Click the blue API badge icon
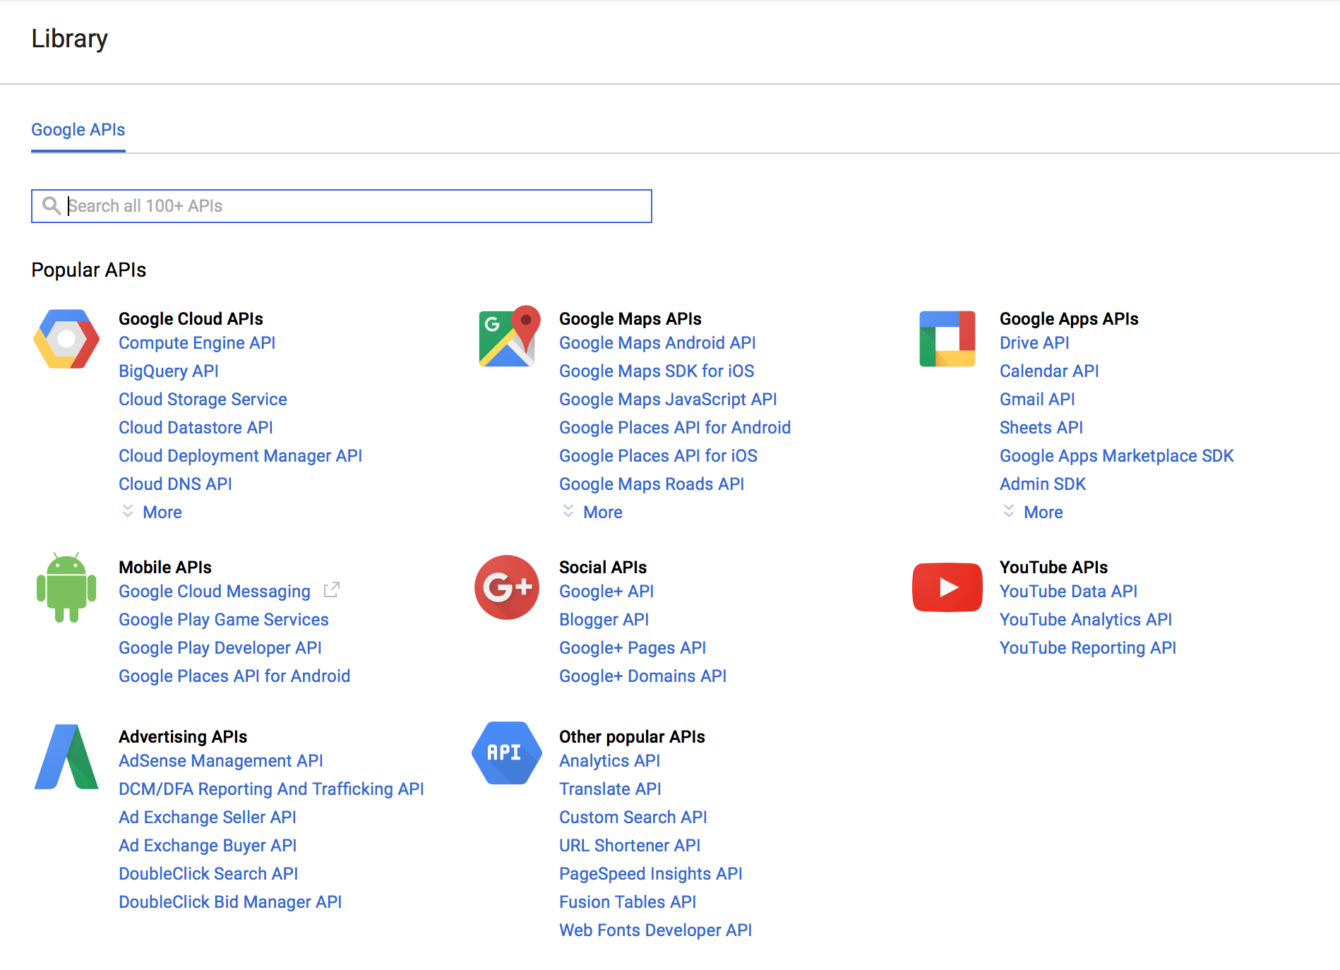This screenshot has width=1340, height=970. 507,752
